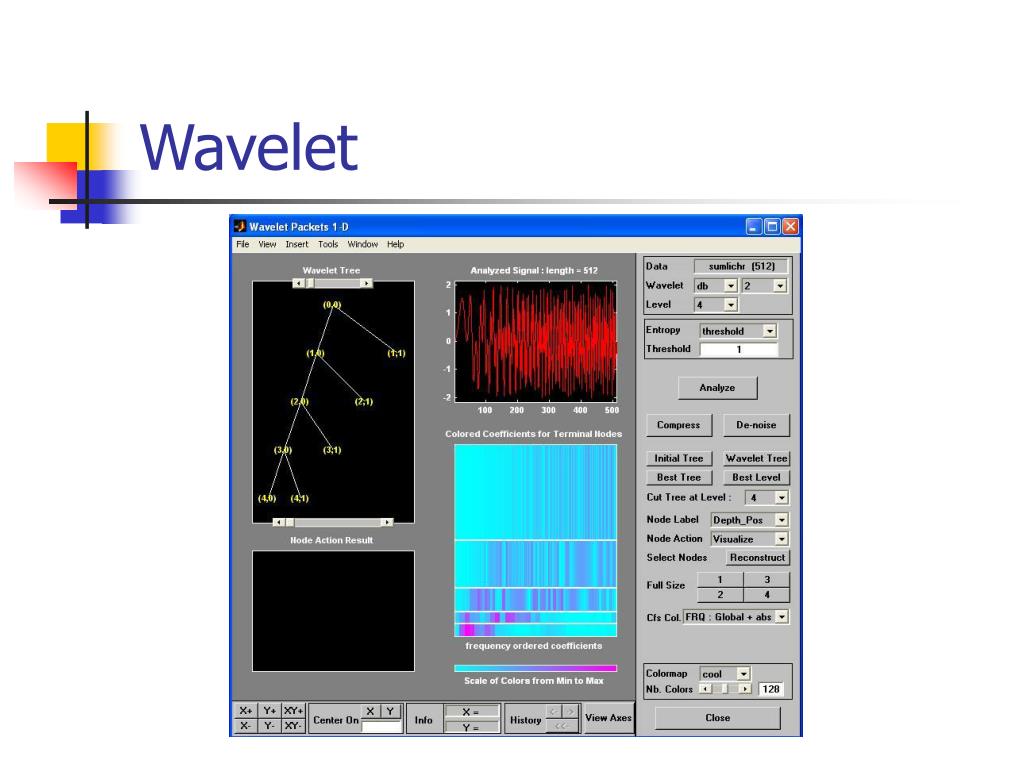The image size is (1024, 768).
Task: Click Full Size button 3
Action: (767, 579)
